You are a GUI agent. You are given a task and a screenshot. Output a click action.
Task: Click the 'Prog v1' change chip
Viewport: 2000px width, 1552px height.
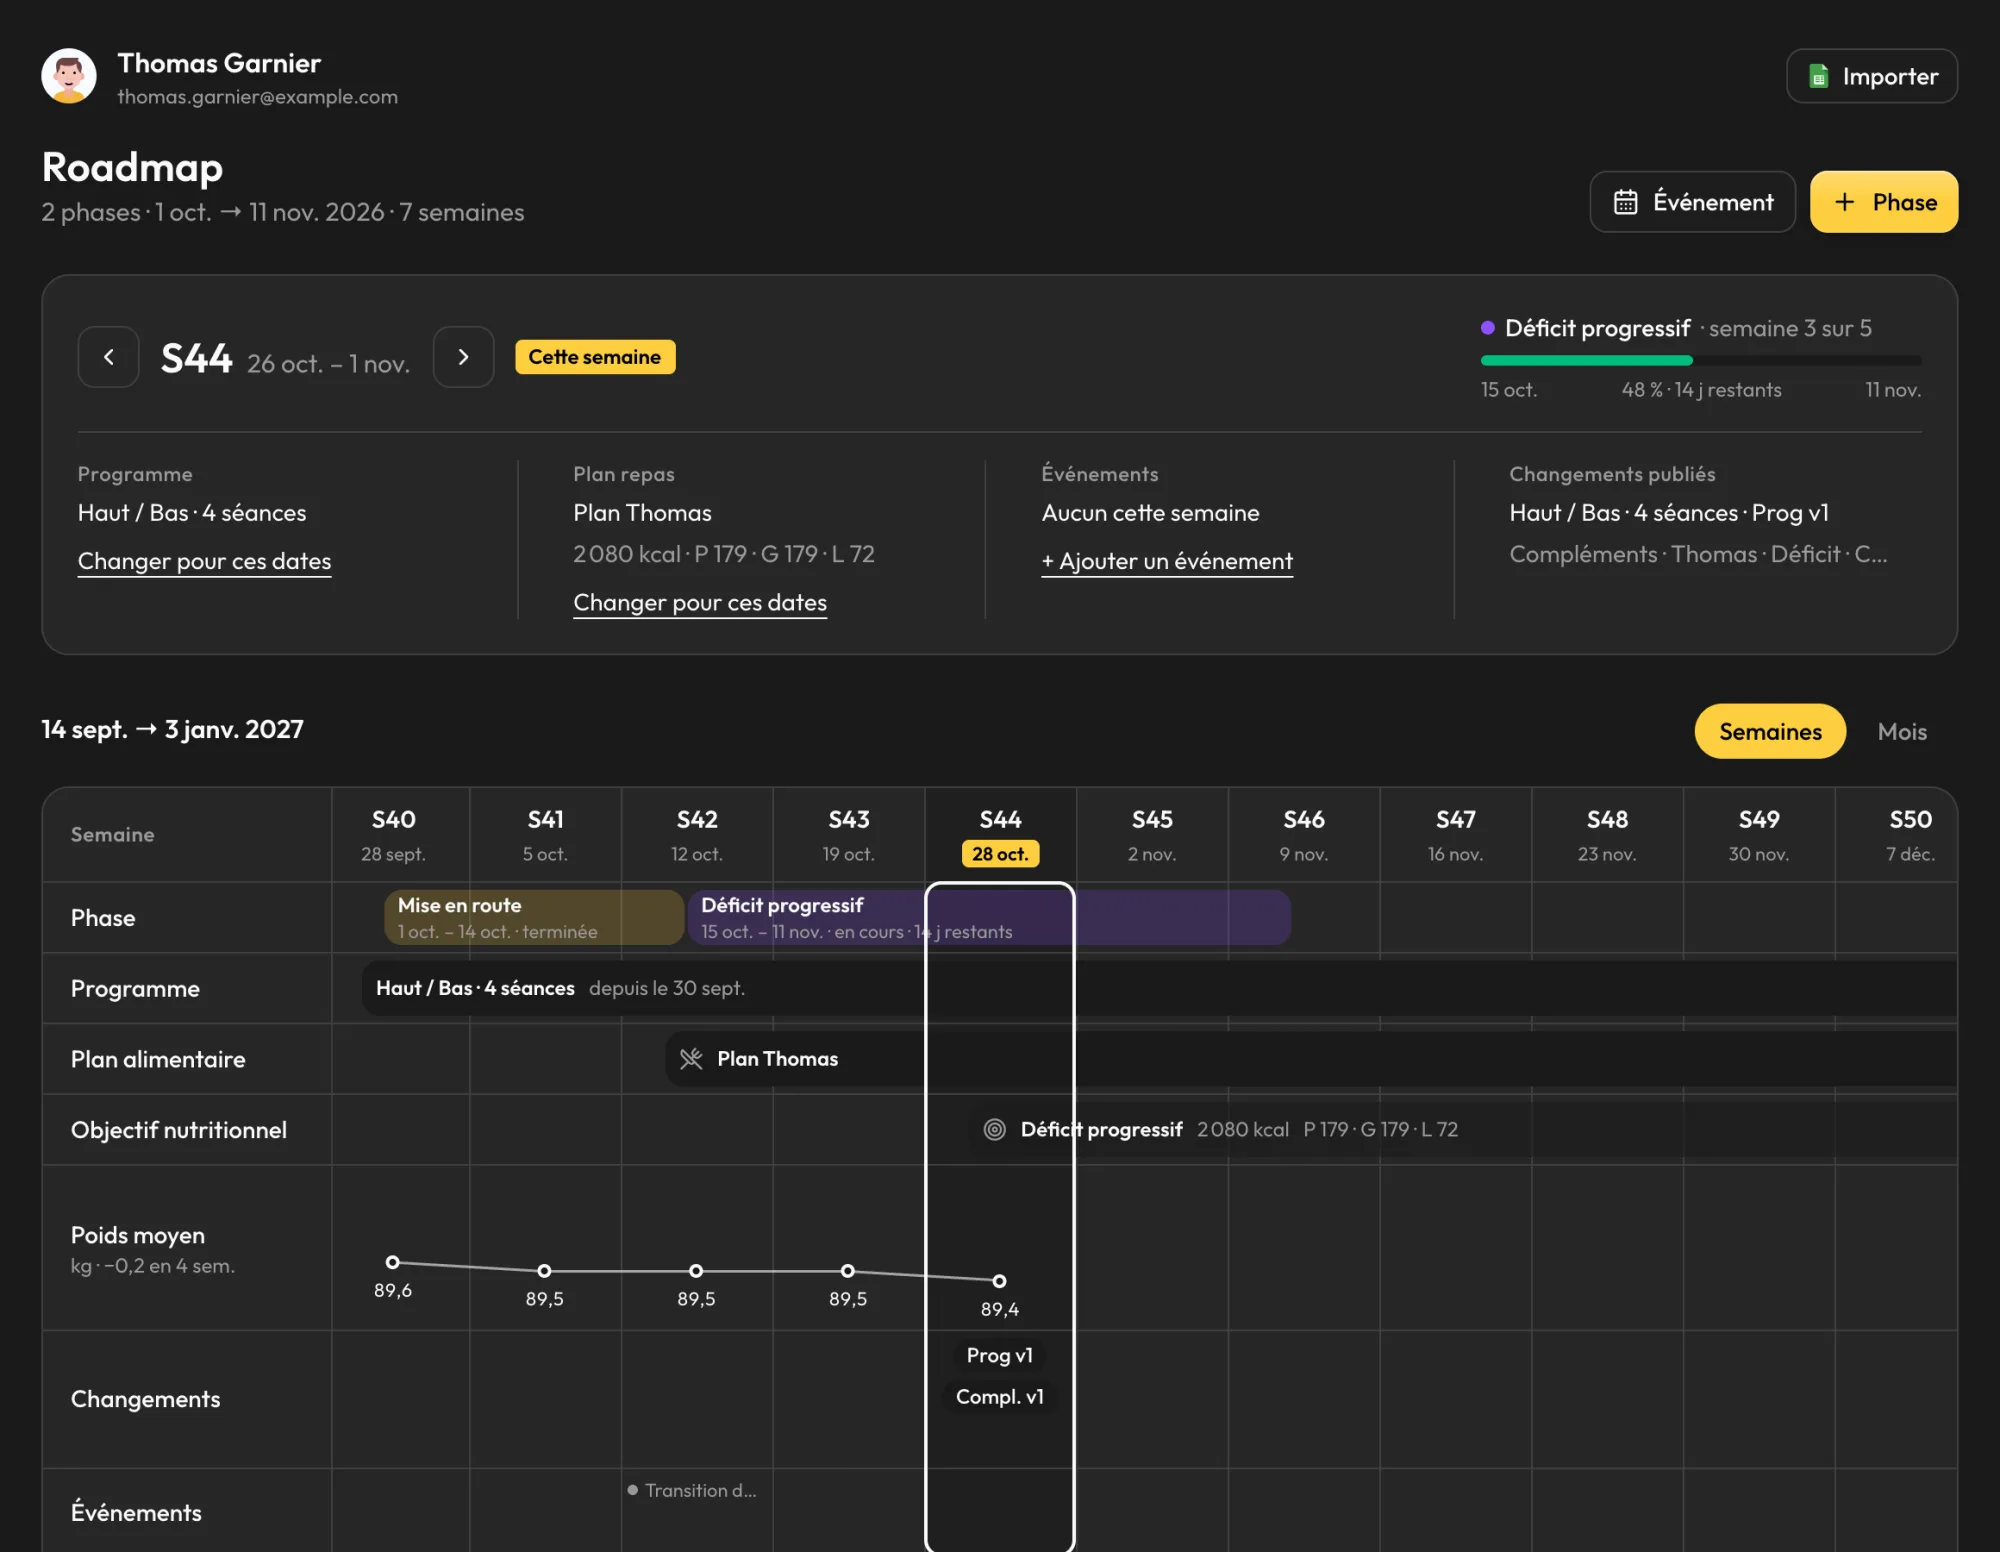click(1000, 1355)
